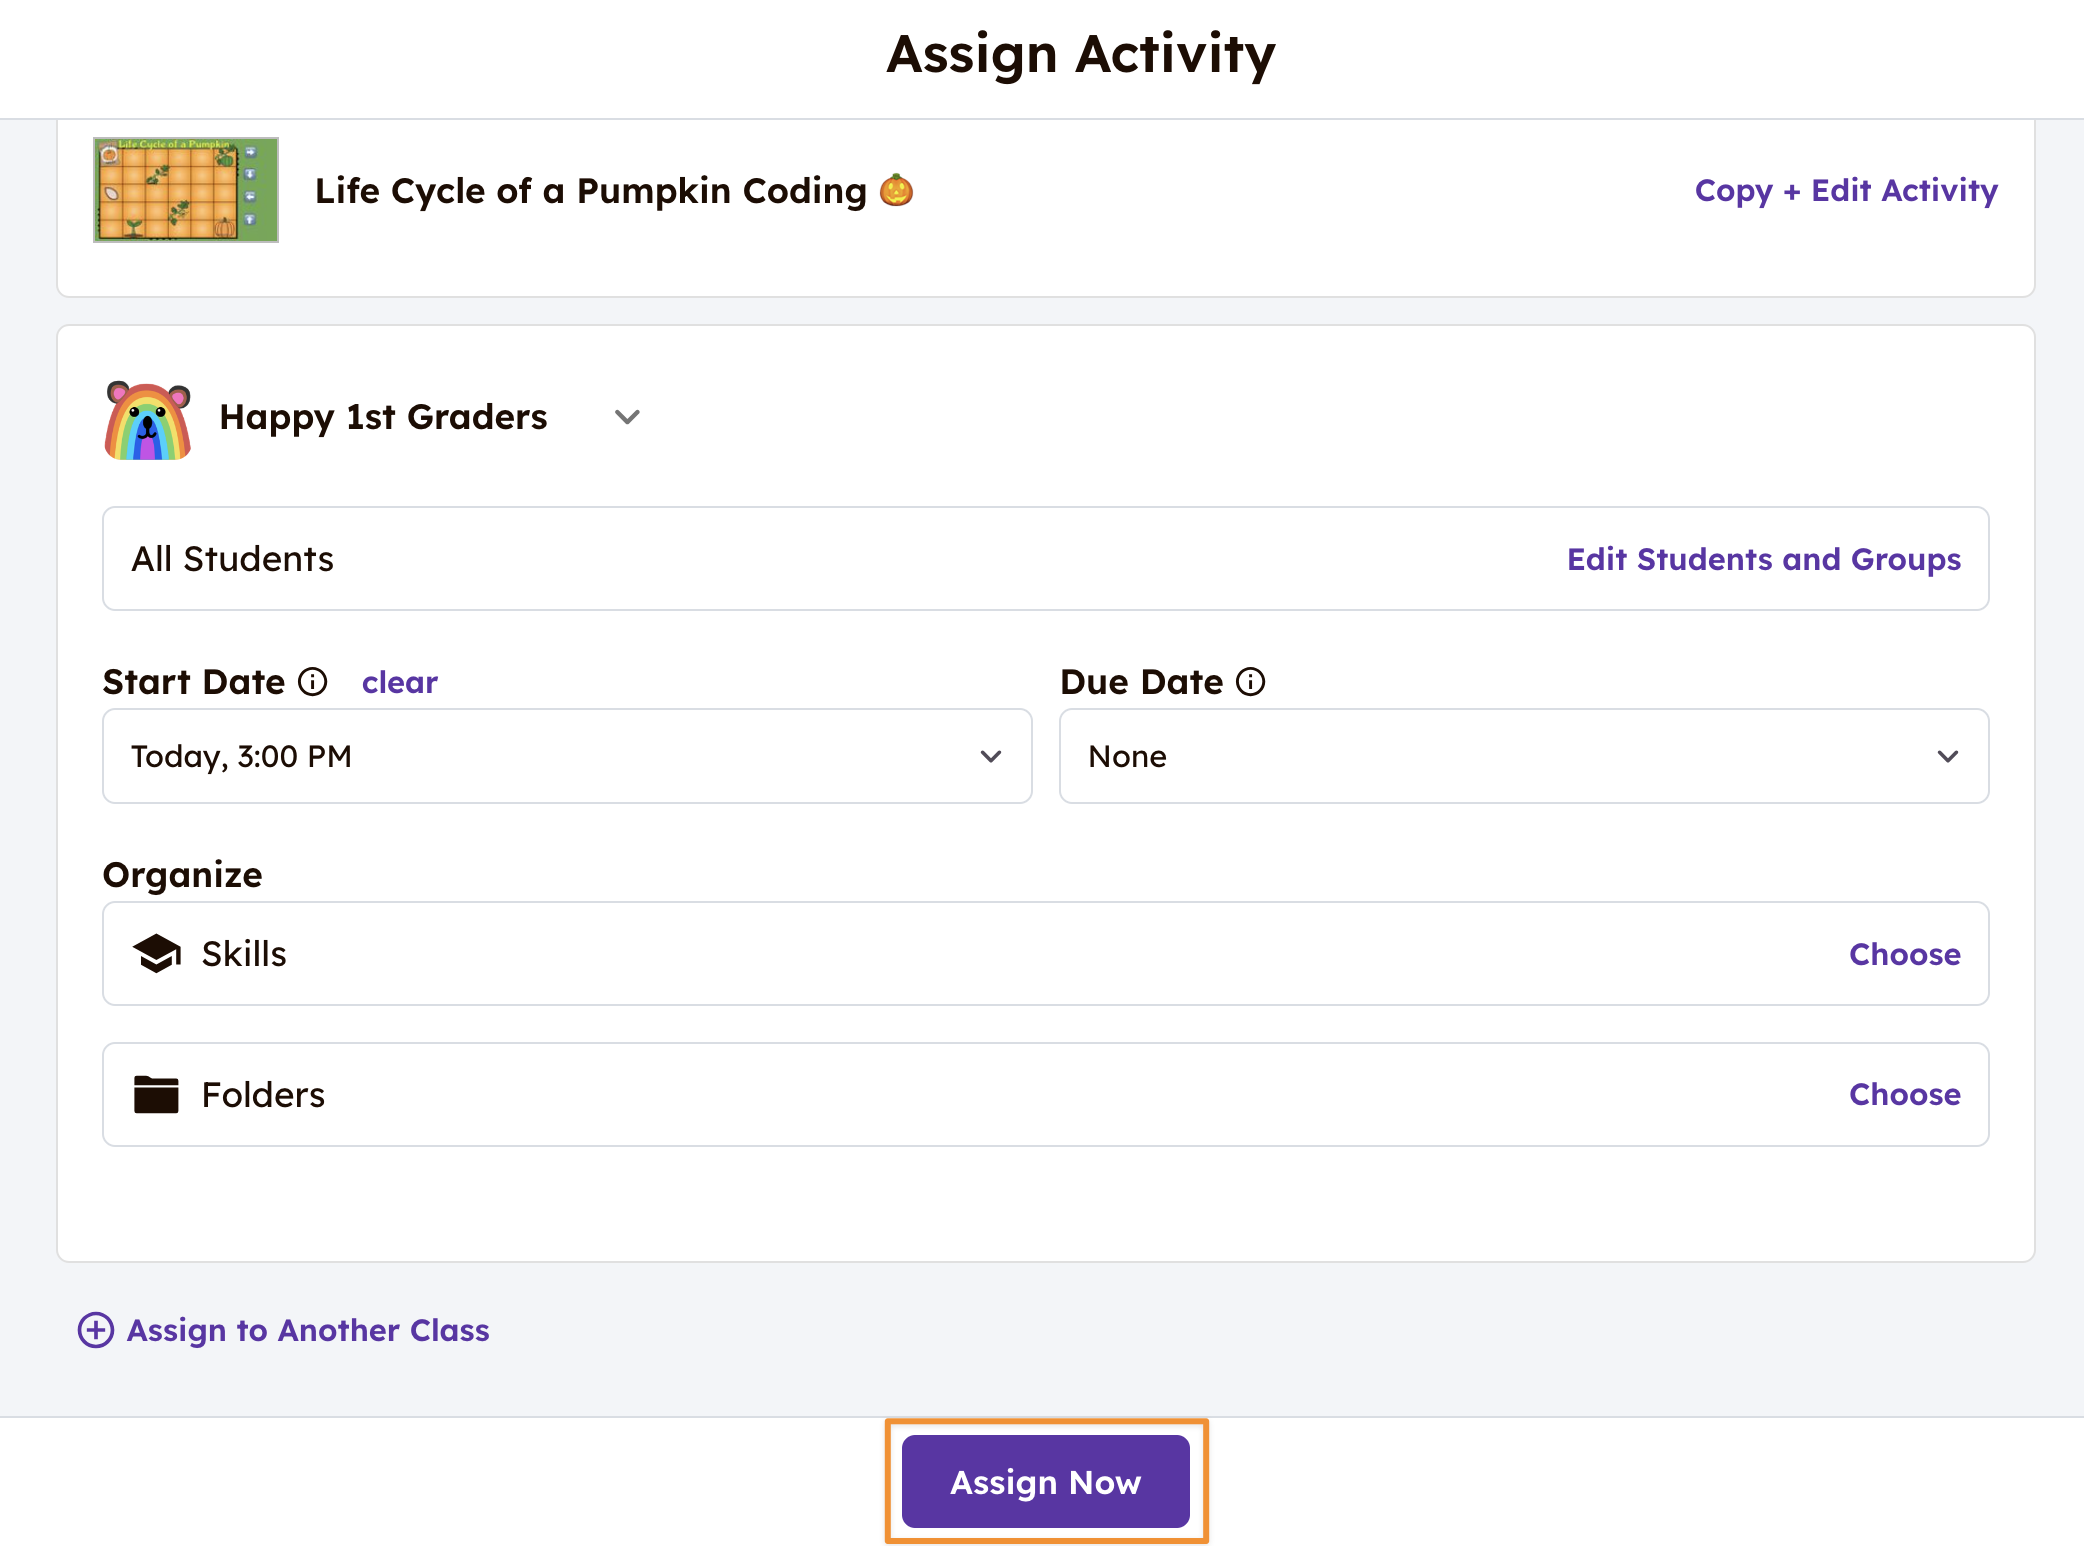Click the Start Date info icon

coord(313,682)
